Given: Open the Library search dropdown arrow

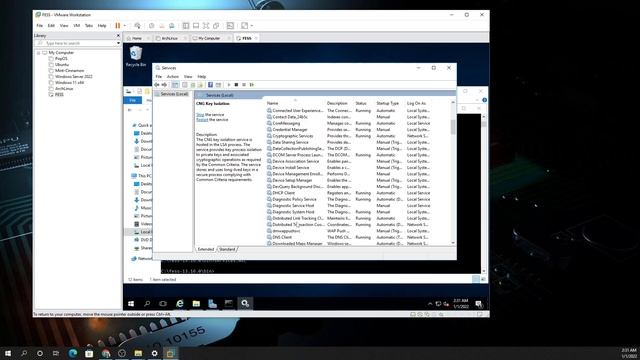Looking at the screenshot, I should 118,43.
